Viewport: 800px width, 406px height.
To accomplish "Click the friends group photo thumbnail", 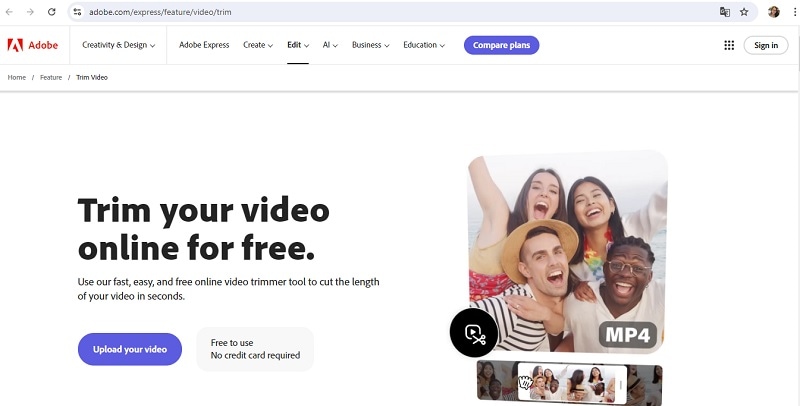I will point(568,251).
